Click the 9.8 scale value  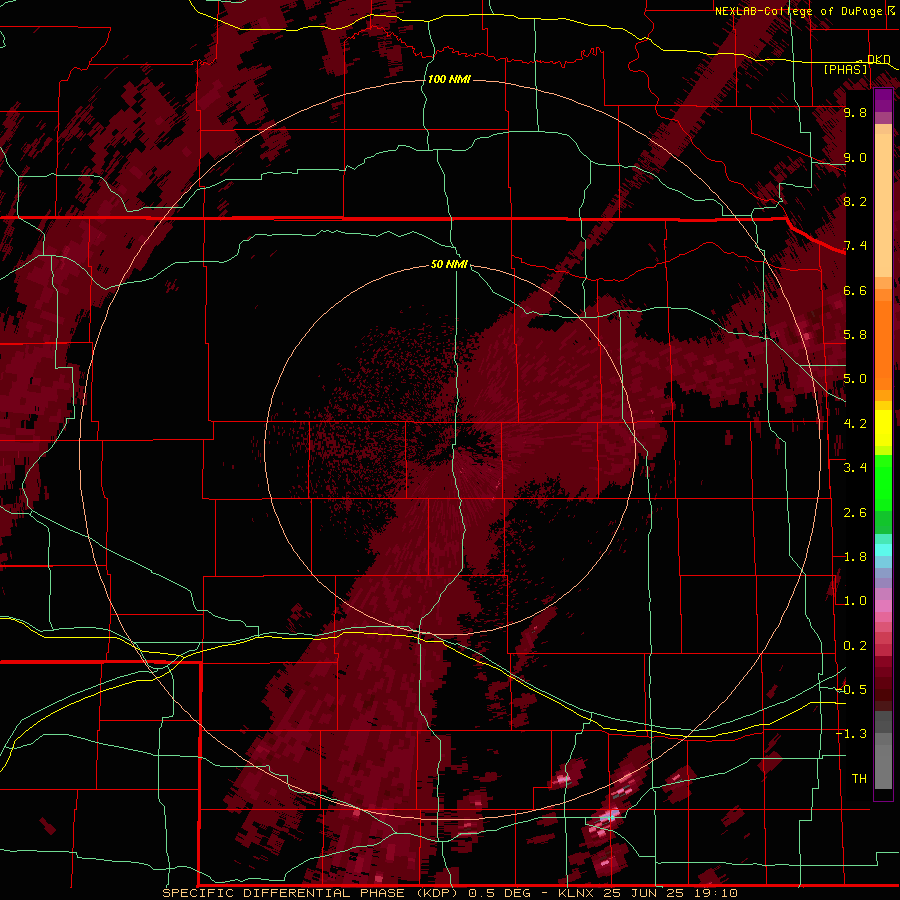855,112
